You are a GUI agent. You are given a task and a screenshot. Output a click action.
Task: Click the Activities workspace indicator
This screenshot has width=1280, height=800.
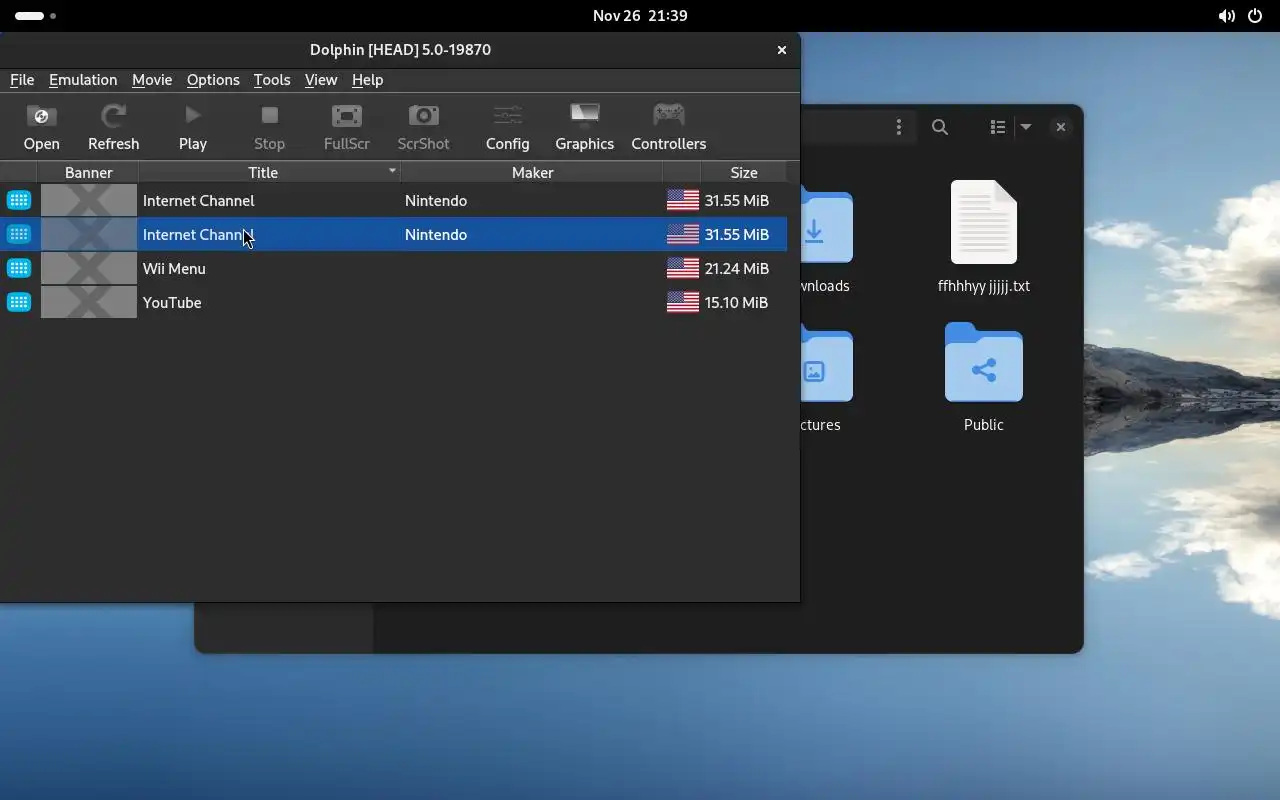click(35, 16)
